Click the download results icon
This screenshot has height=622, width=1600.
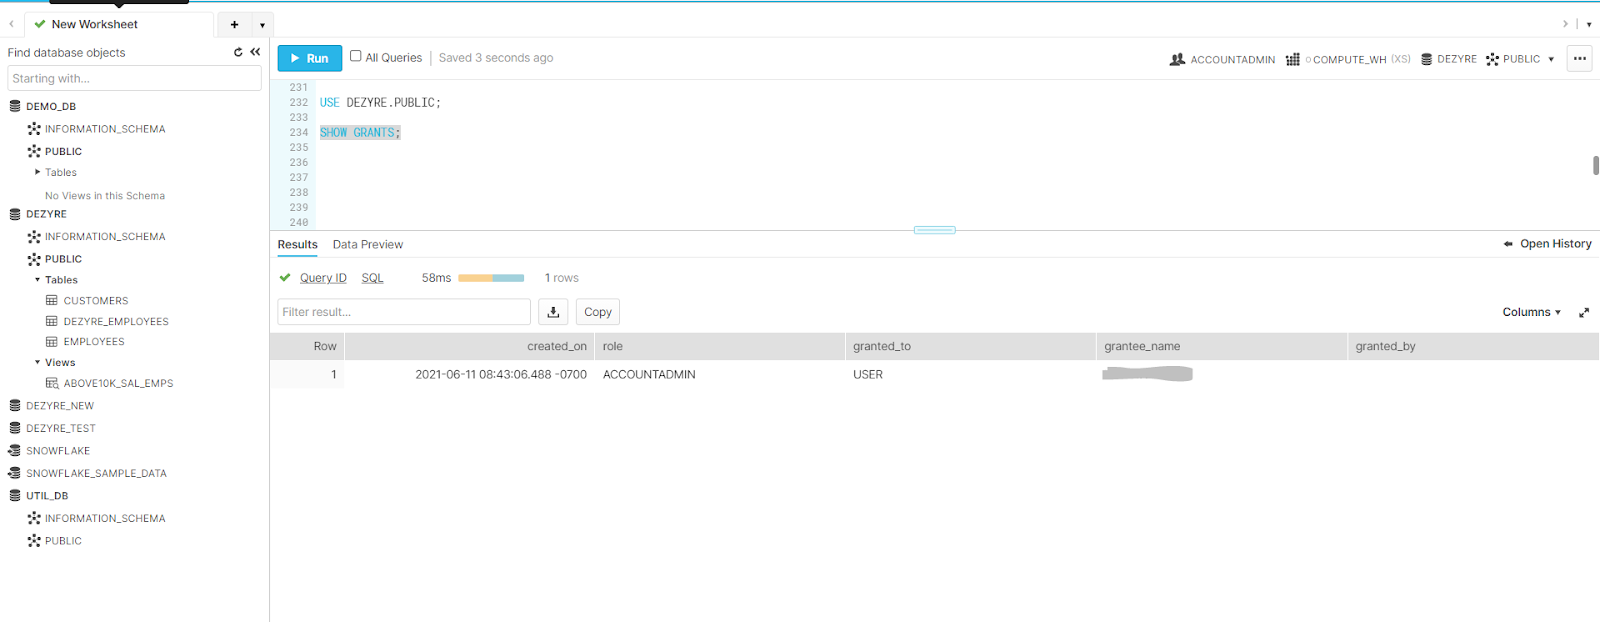coord(553,312)
